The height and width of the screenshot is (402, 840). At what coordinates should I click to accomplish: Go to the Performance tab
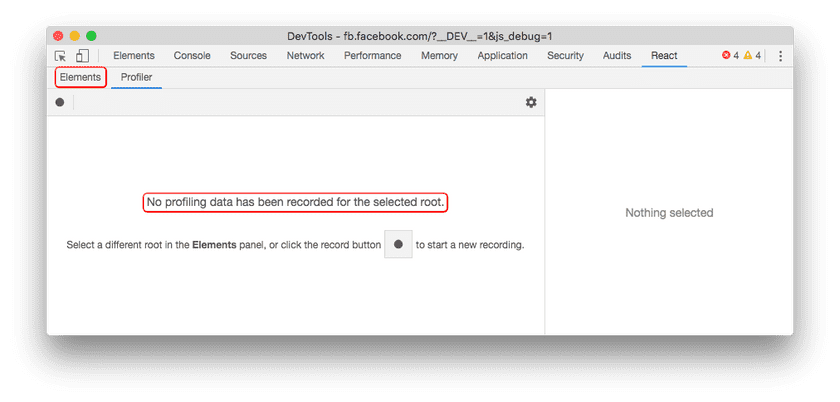pyautogui.click(x=372, y=56)
